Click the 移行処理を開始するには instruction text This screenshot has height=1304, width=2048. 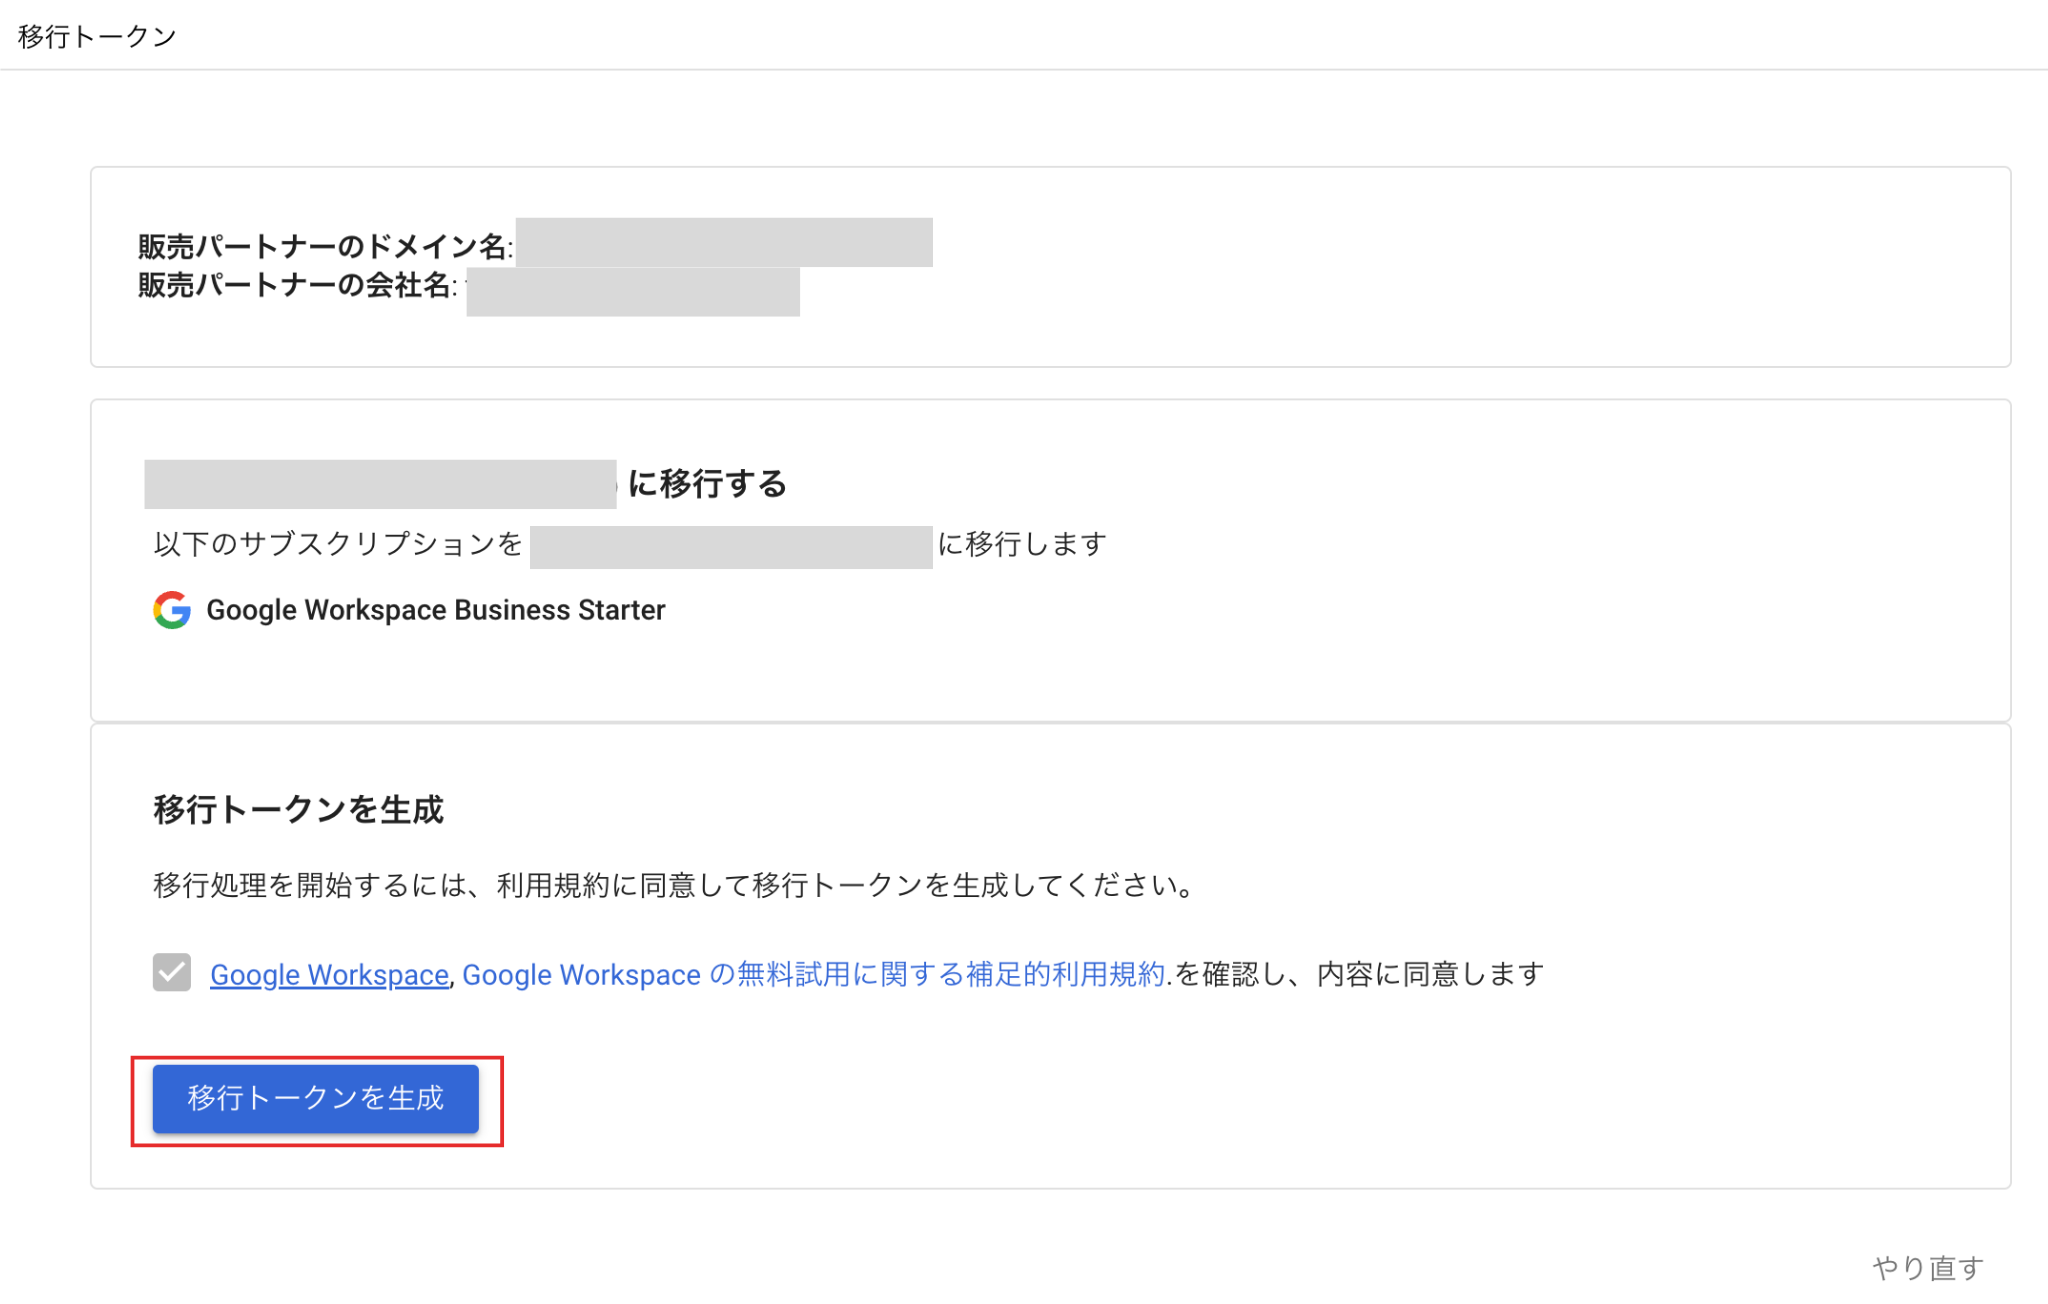coord(673,885)
